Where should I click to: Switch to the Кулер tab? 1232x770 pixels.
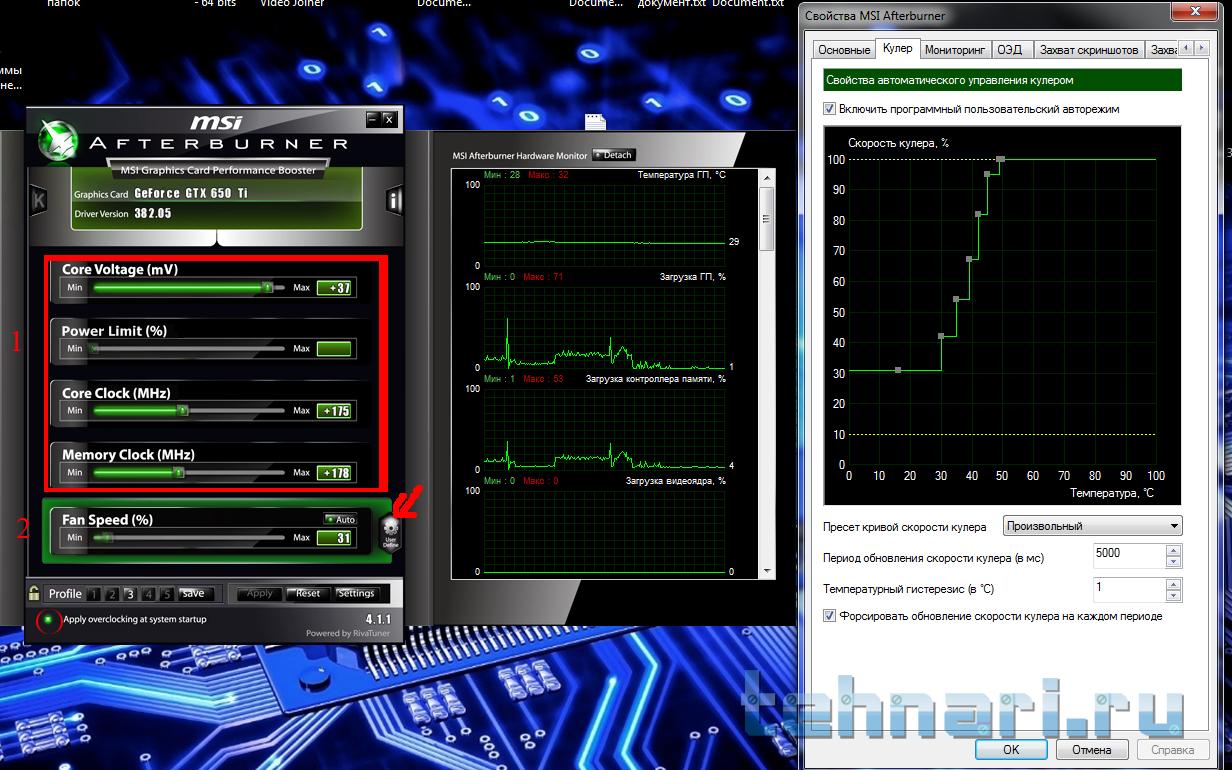coord(897,48)
